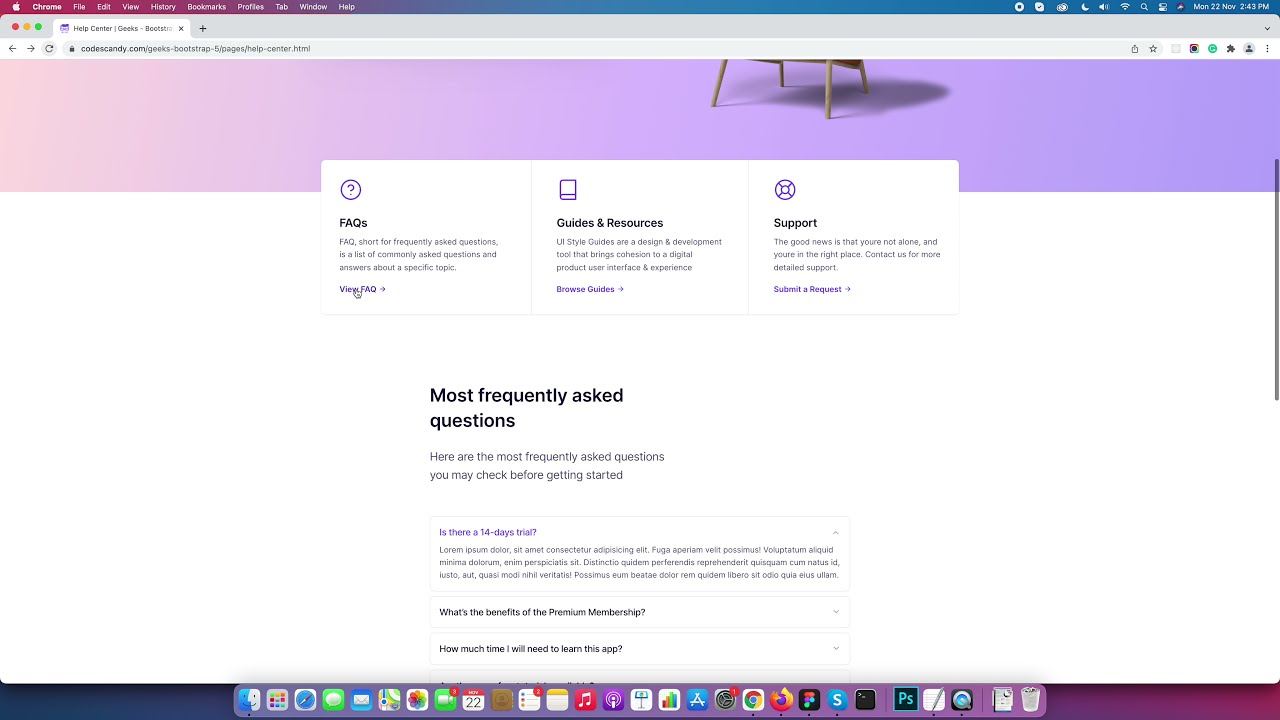The image size is (1280, 720).
Task: Toggle Do Not Disturb moon icon
Action: pos(1085,7)
